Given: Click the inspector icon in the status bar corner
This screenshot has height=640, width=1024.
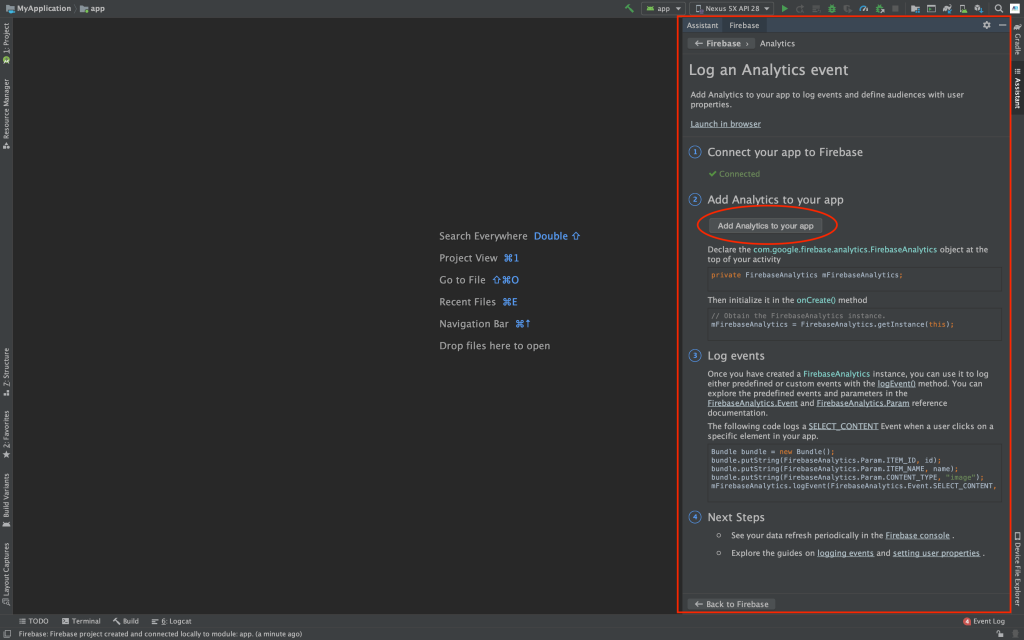Looking at the screenshot, I should [x=1016, y=633].
